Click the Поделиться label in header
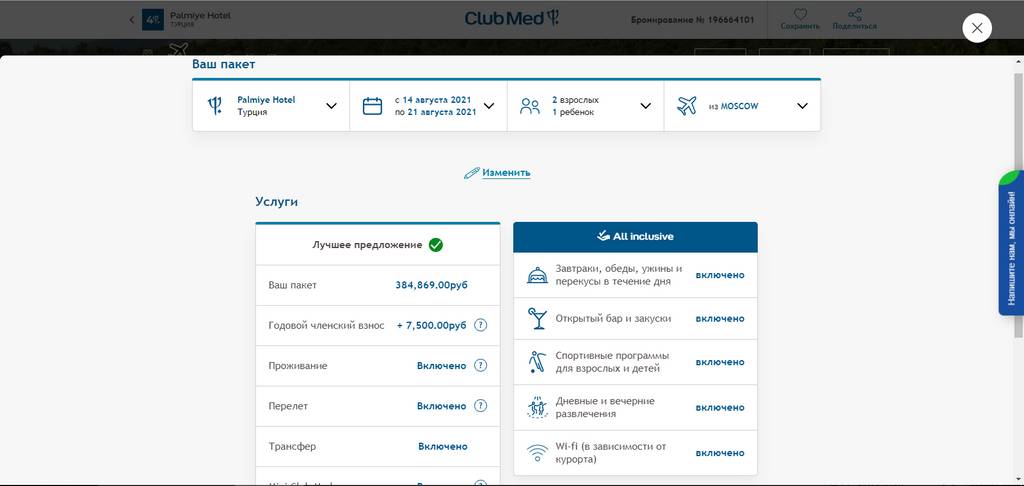Viewport: 1024px width, 486px height. pos(854,26)
